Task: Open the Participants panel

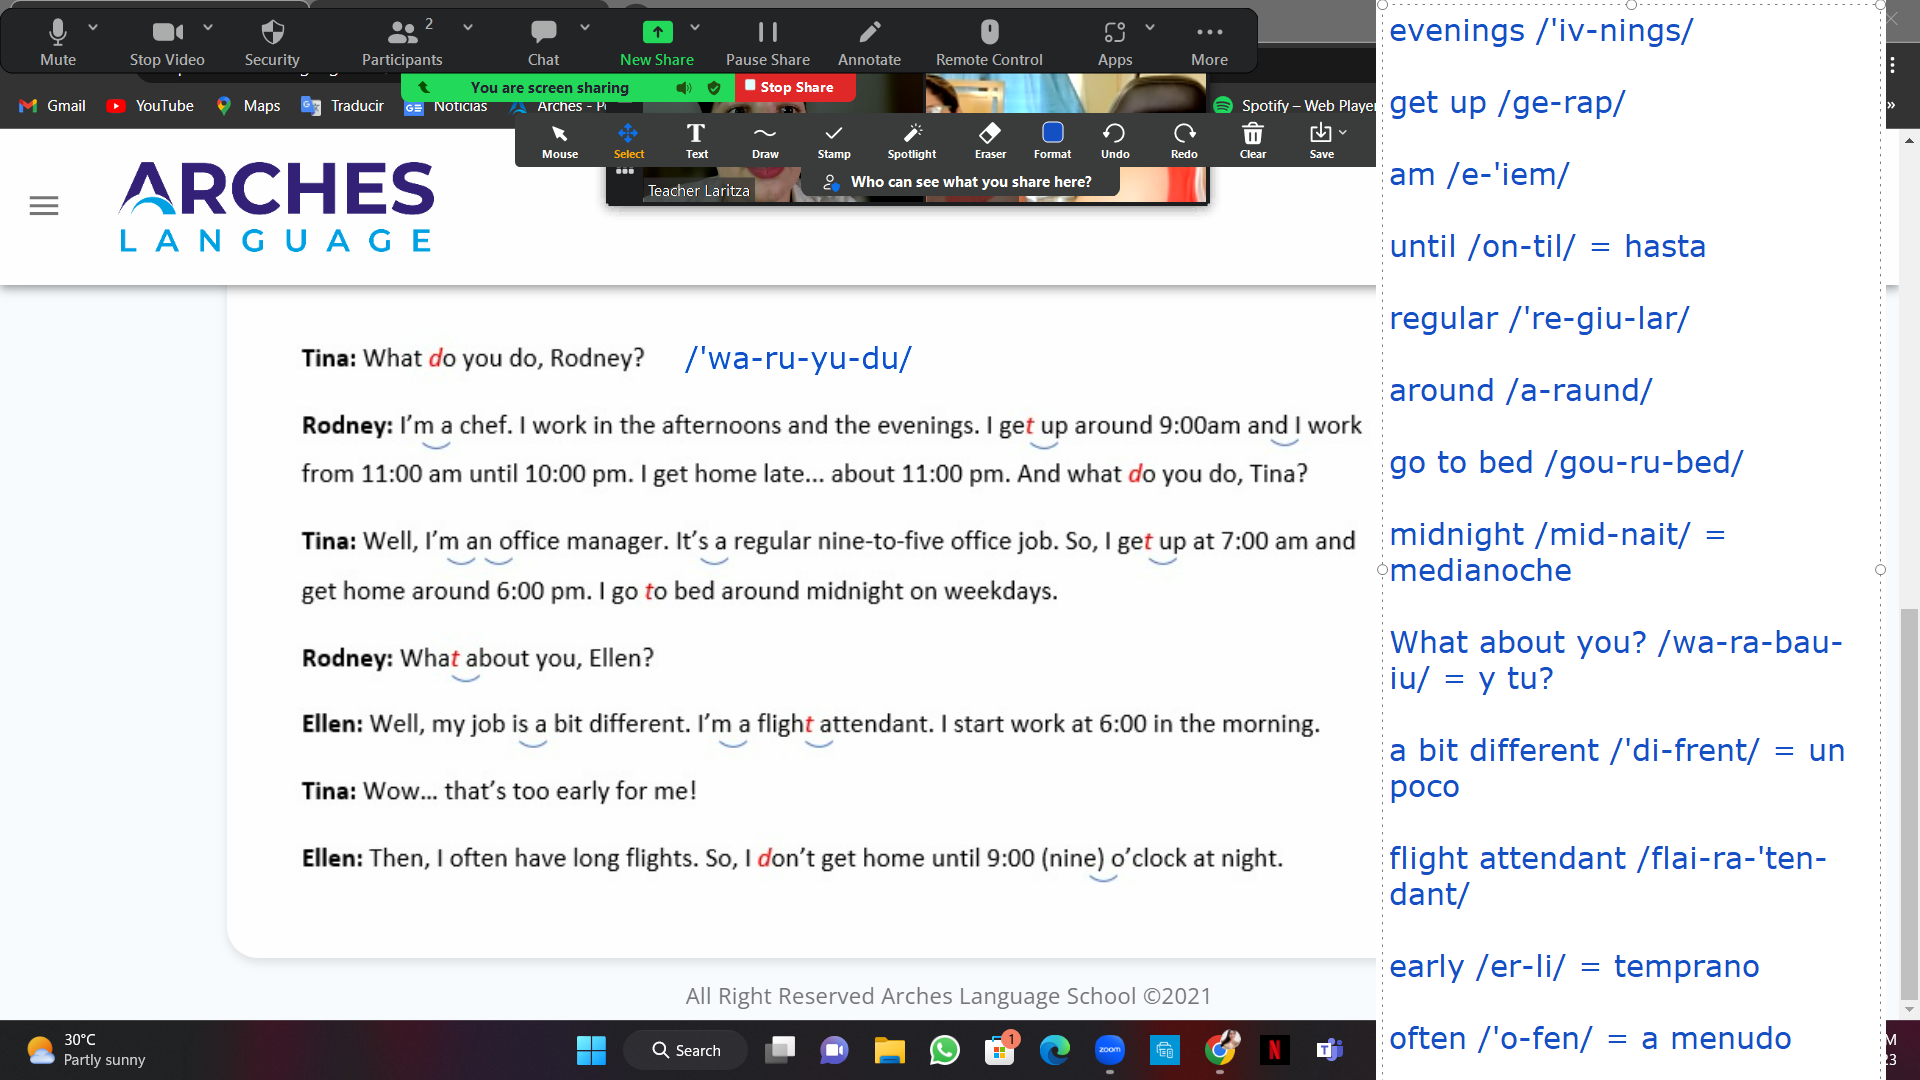Action: [402, 42]
